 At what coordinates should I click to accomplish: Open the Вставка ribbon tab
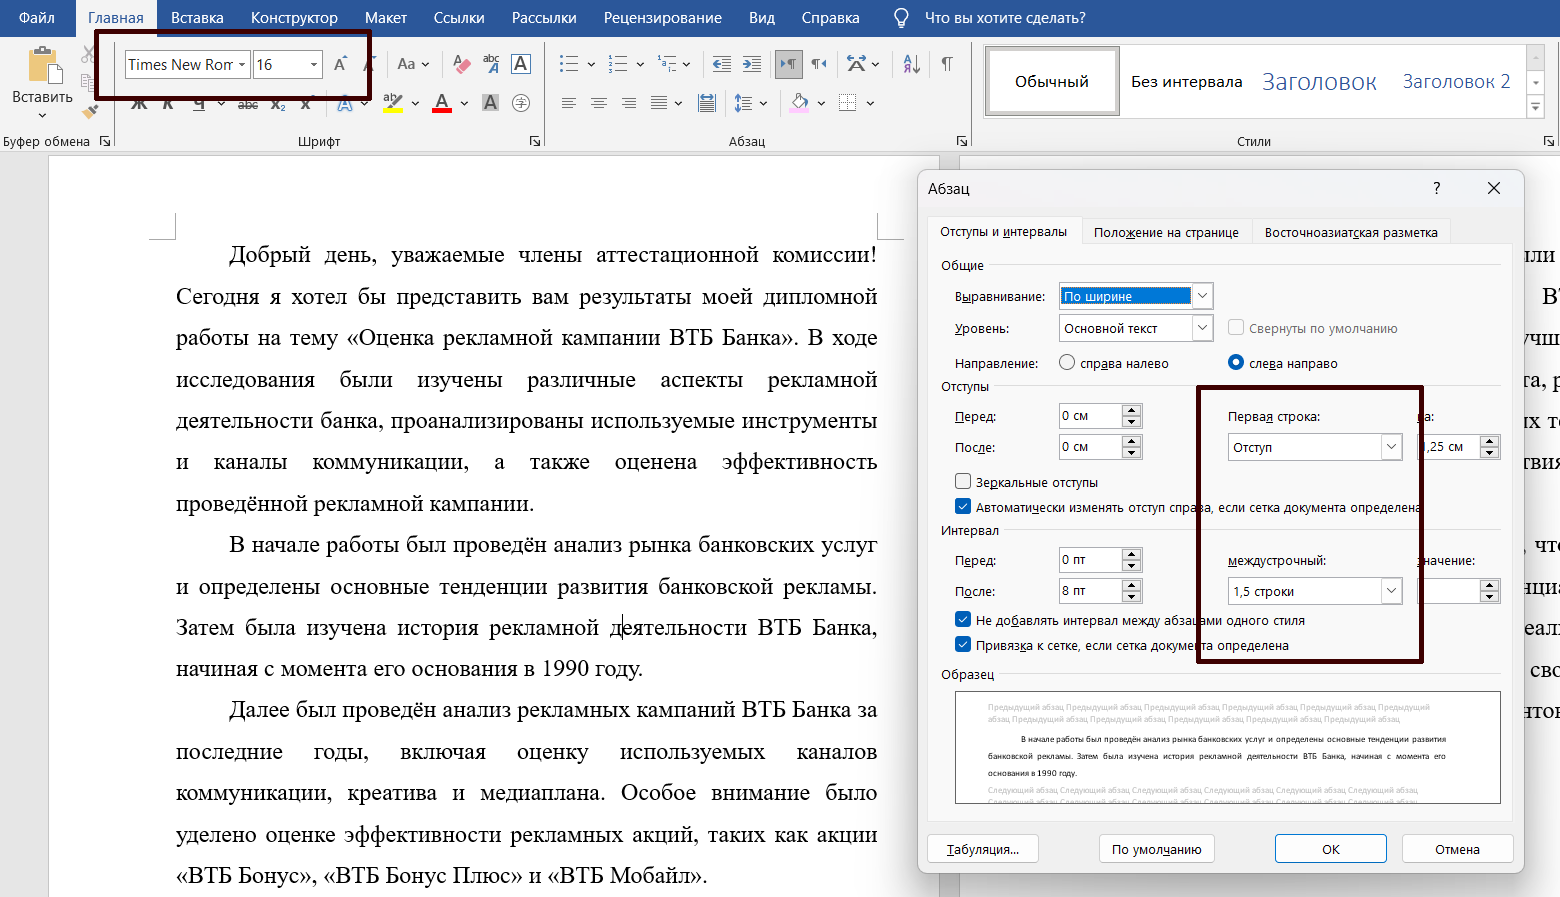coord(197,18)
